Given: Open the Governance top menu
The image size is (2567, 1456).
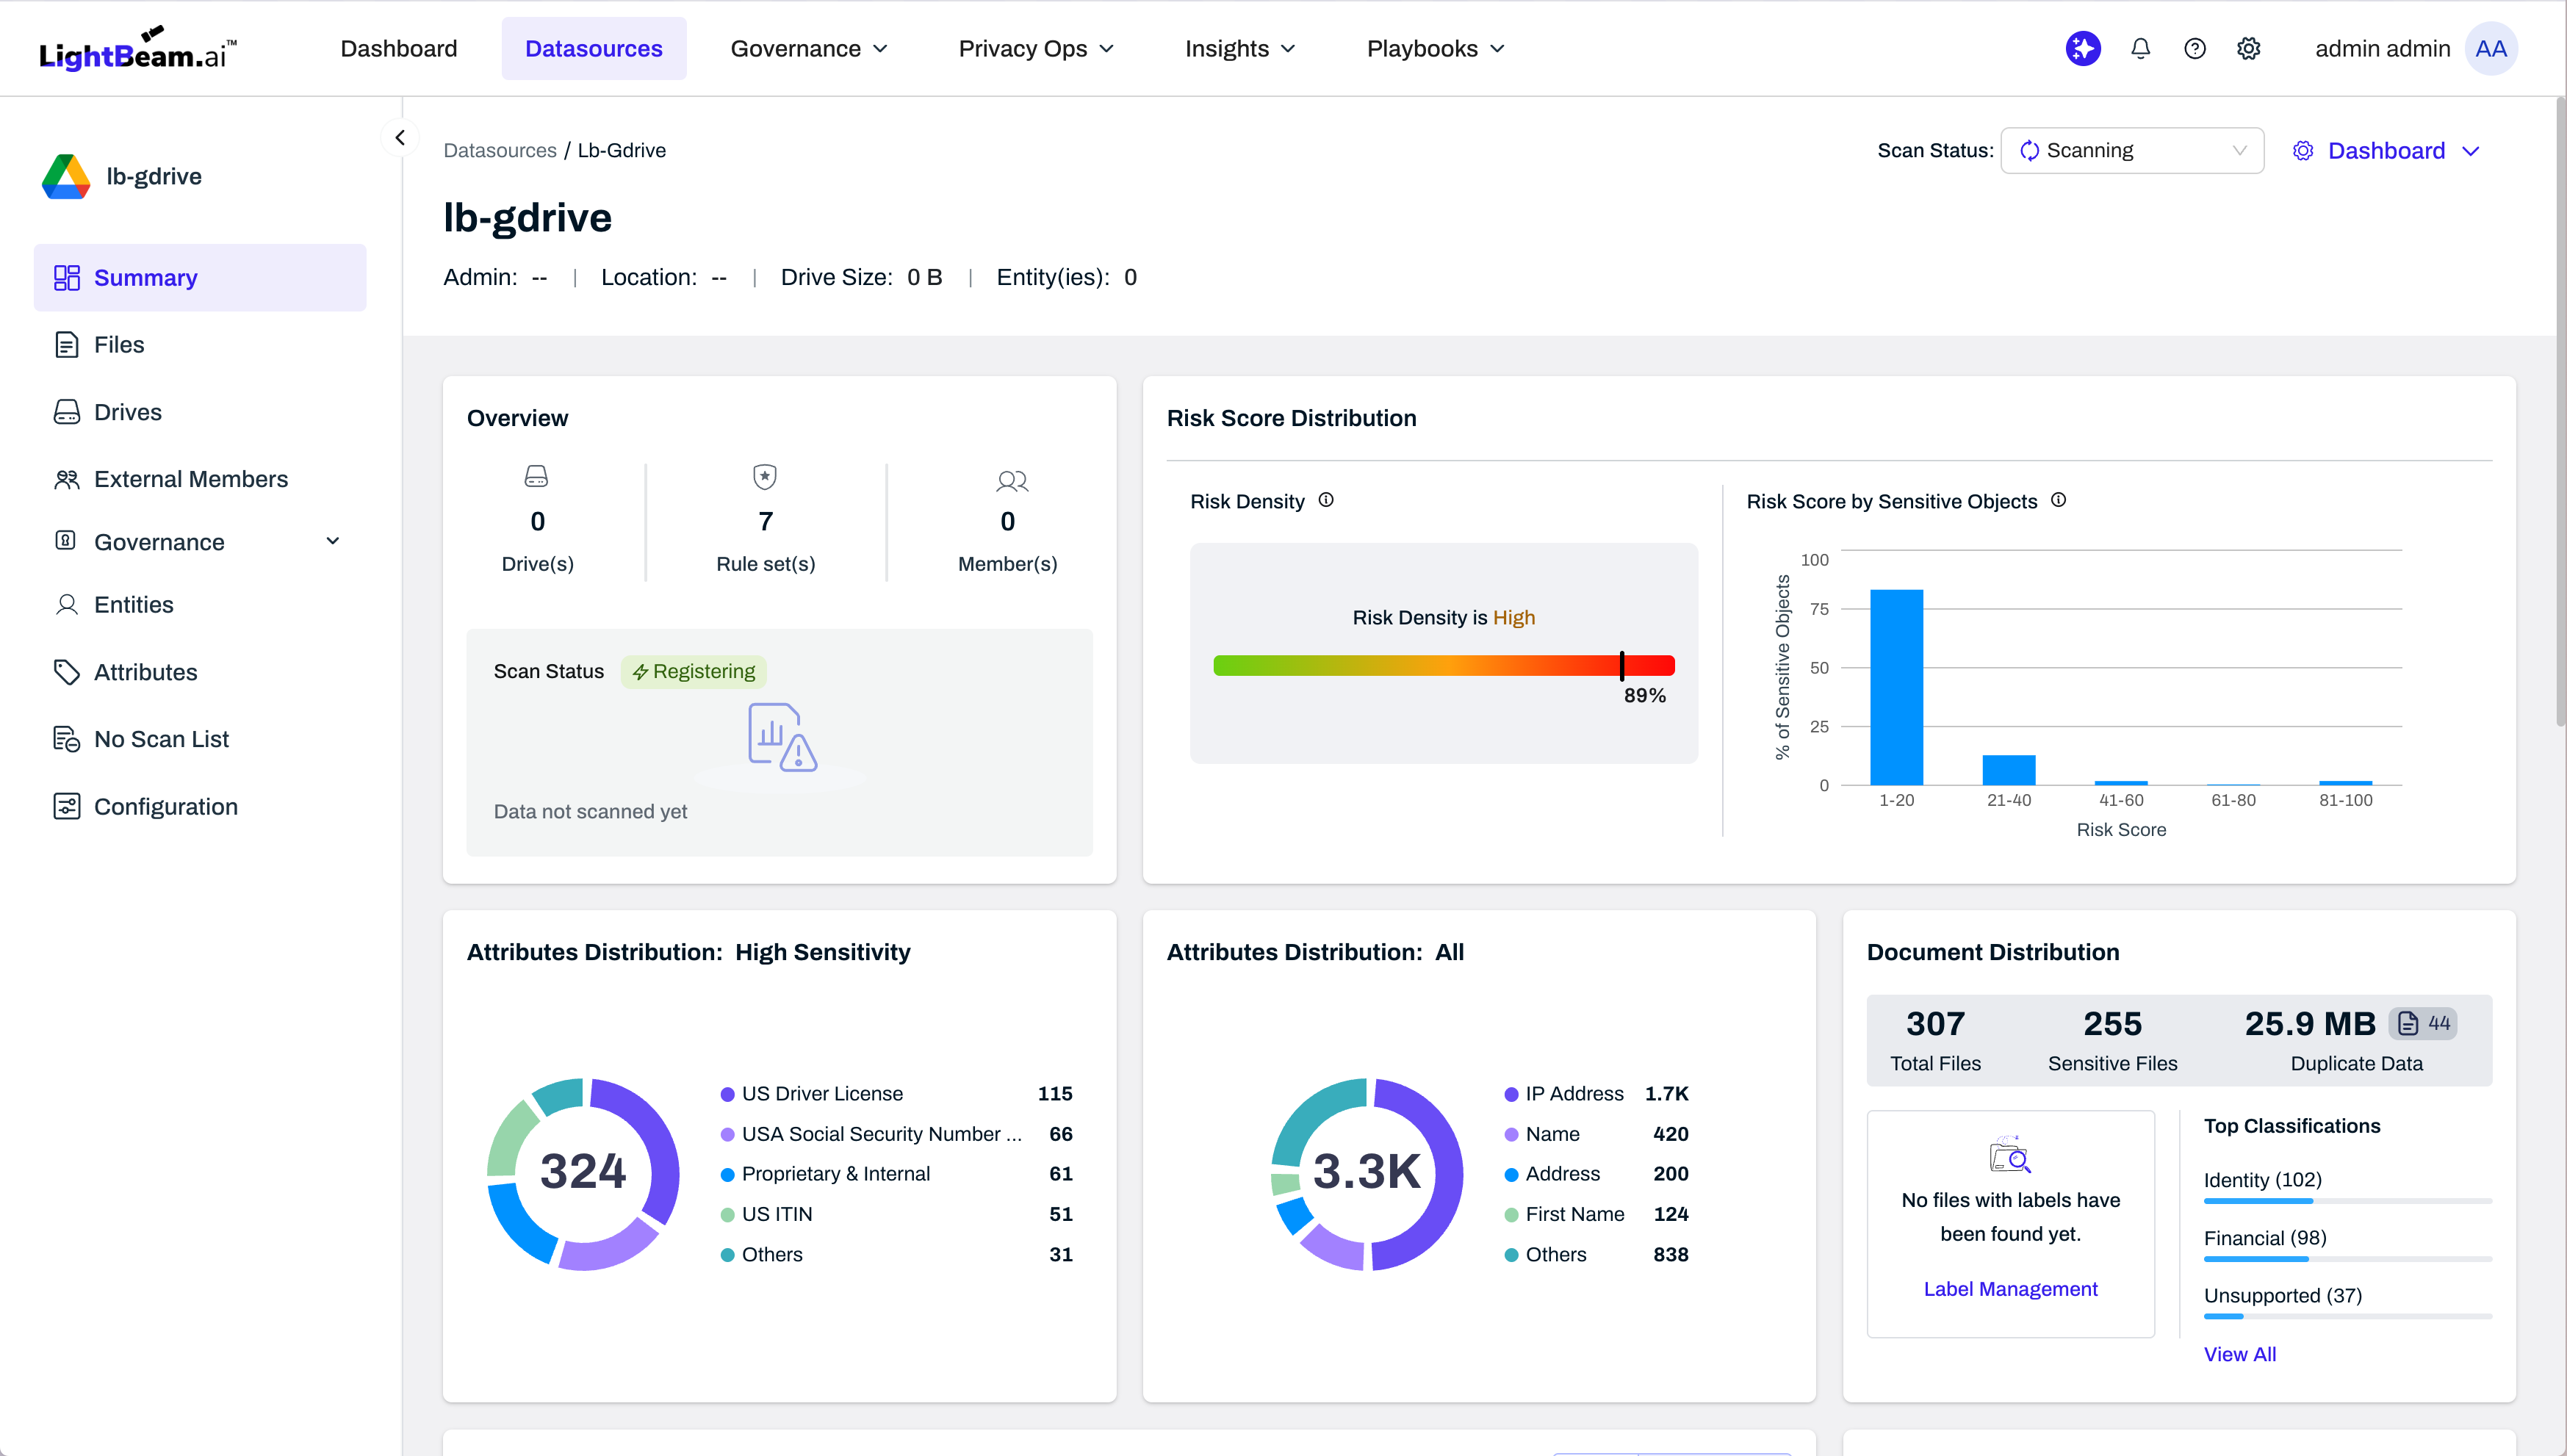Looking at the screenshot, I should click(809, 49).
